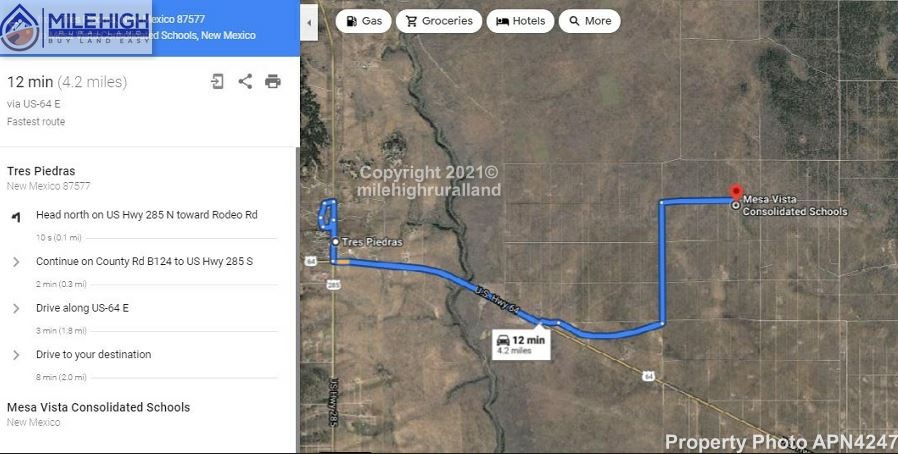Image resolution: width=898 pixels, height=454 pixels.
Task: Collapse the side panel arrow
Action: point(309,23)
